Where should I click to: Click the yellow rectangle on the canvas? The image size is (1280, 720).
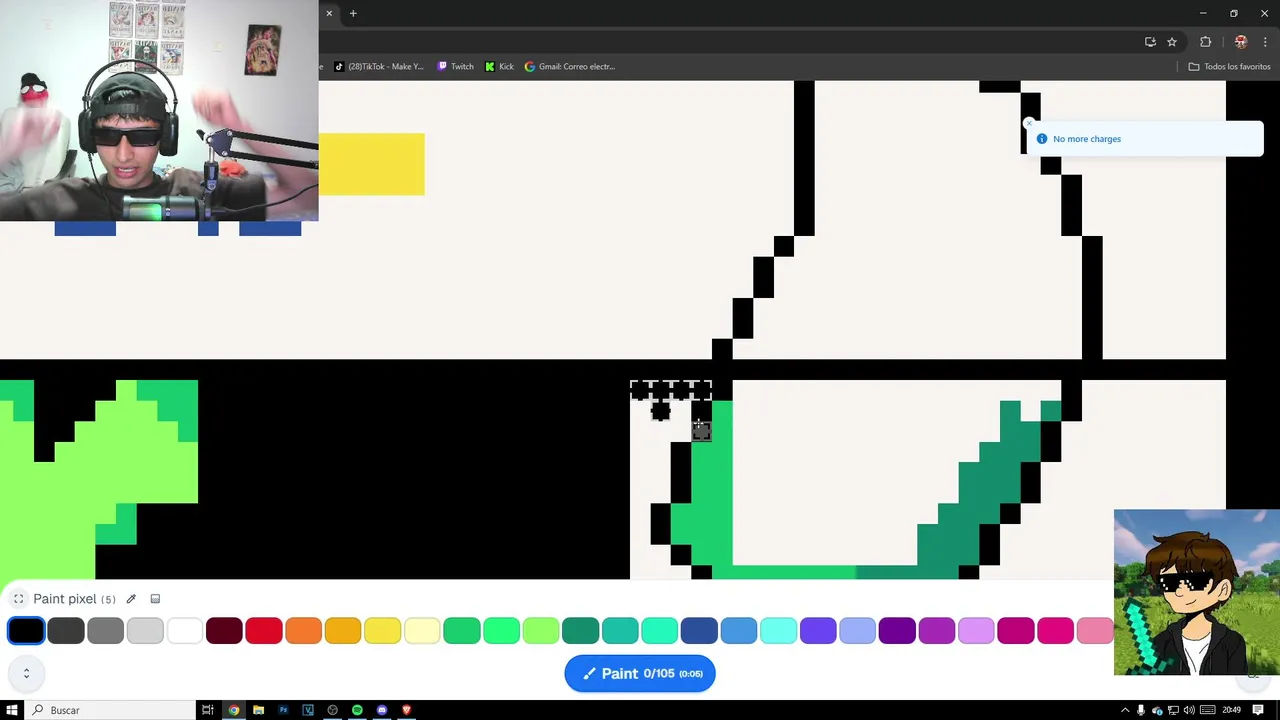click(x=372, y=164)
